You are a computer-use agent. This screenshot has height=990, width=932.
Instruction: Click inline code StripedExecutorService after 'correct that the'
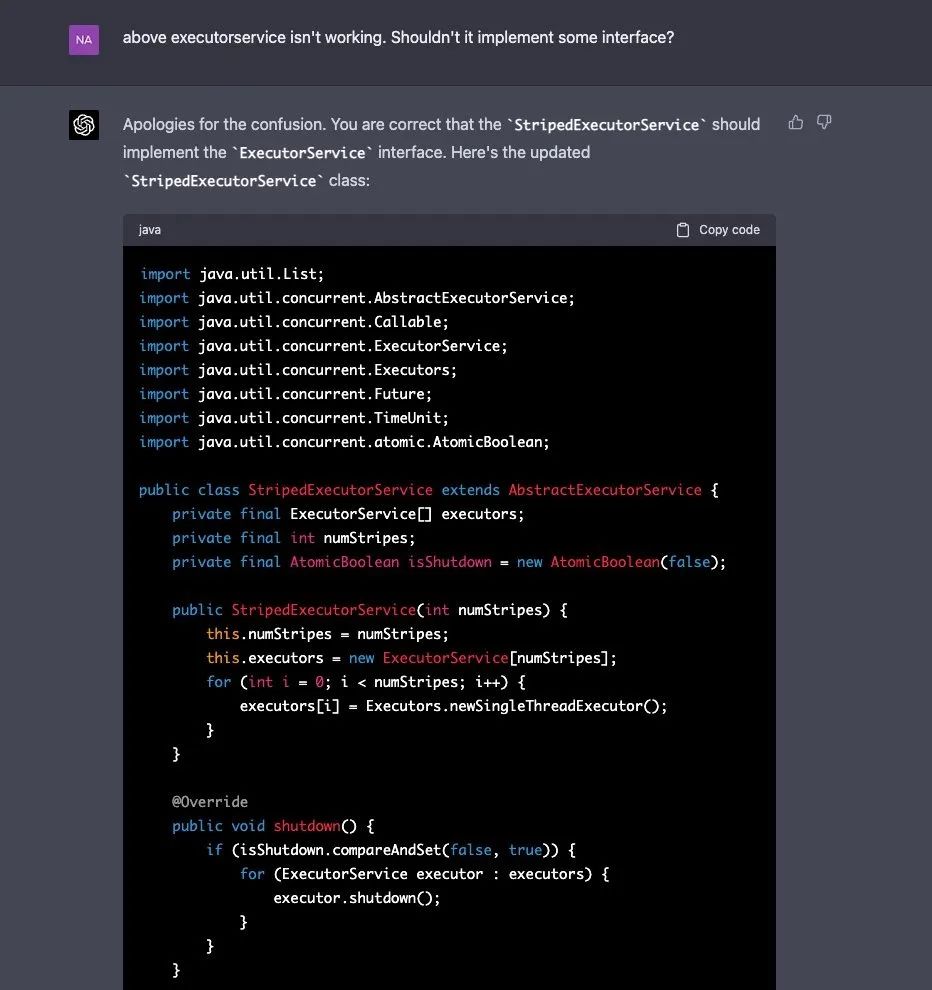pos(605,125)
